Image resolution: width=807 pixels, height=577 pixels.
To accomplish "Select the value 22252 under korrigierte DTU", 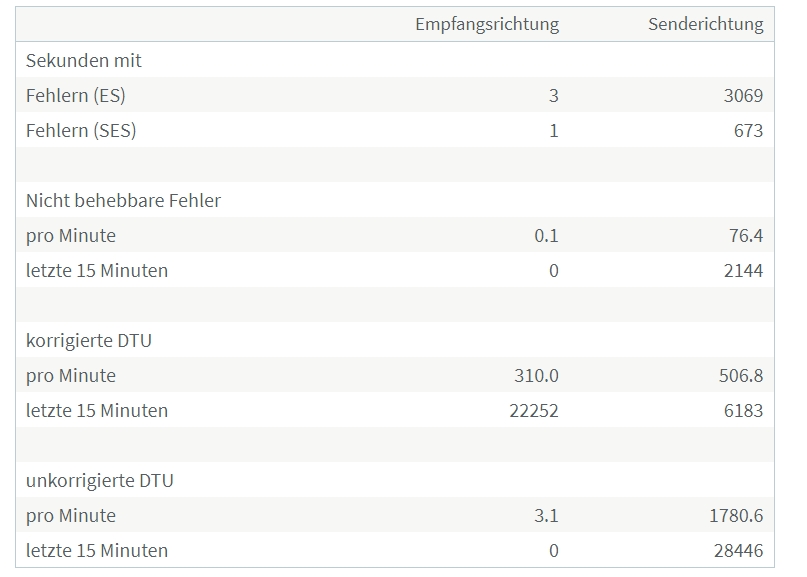I will (534, 410).
